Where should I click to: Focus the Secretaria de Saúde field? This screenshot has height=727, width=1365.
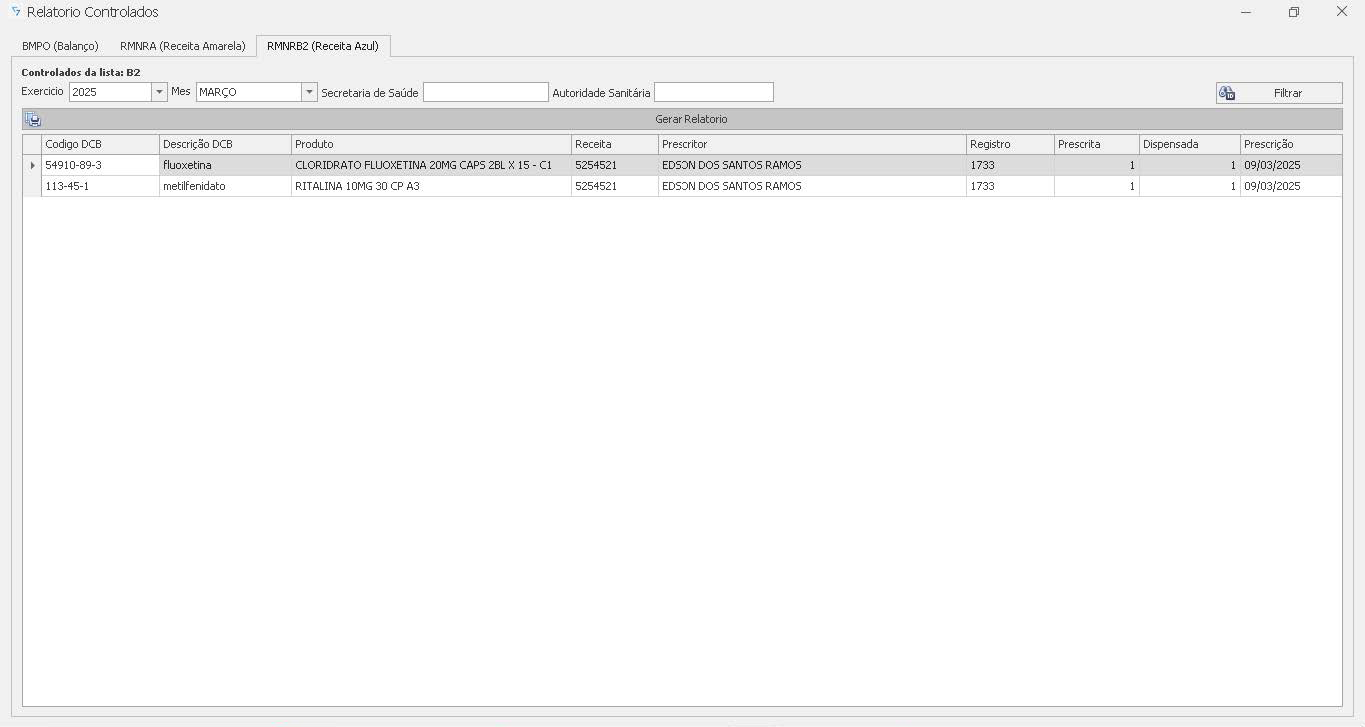485,92
